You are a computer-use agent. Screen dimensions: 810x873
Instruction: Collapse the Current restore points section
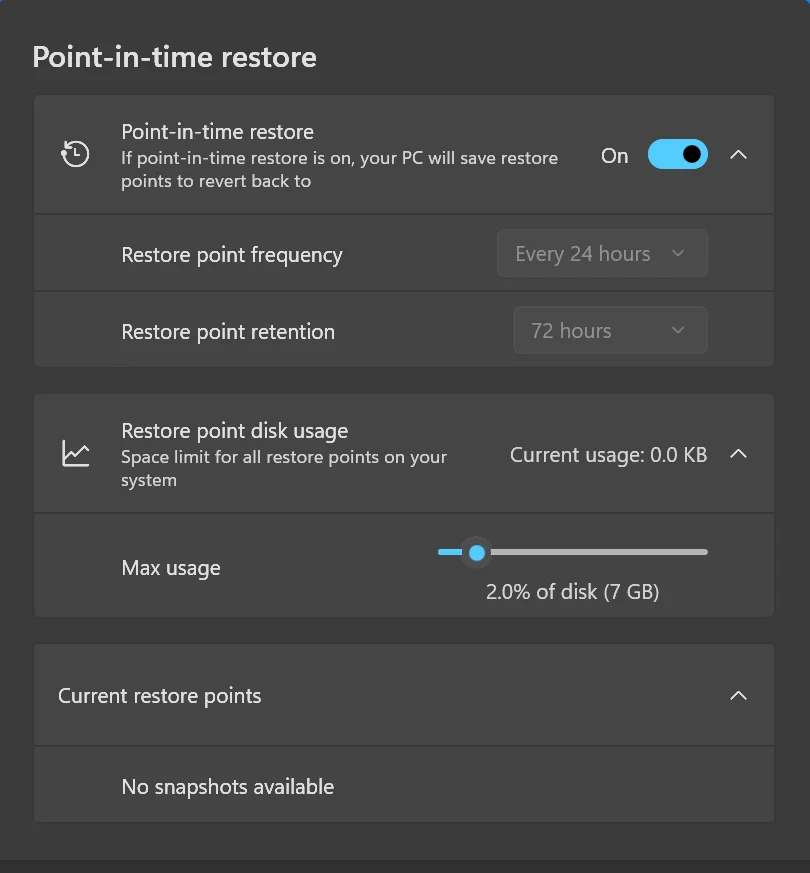(738, 695)
